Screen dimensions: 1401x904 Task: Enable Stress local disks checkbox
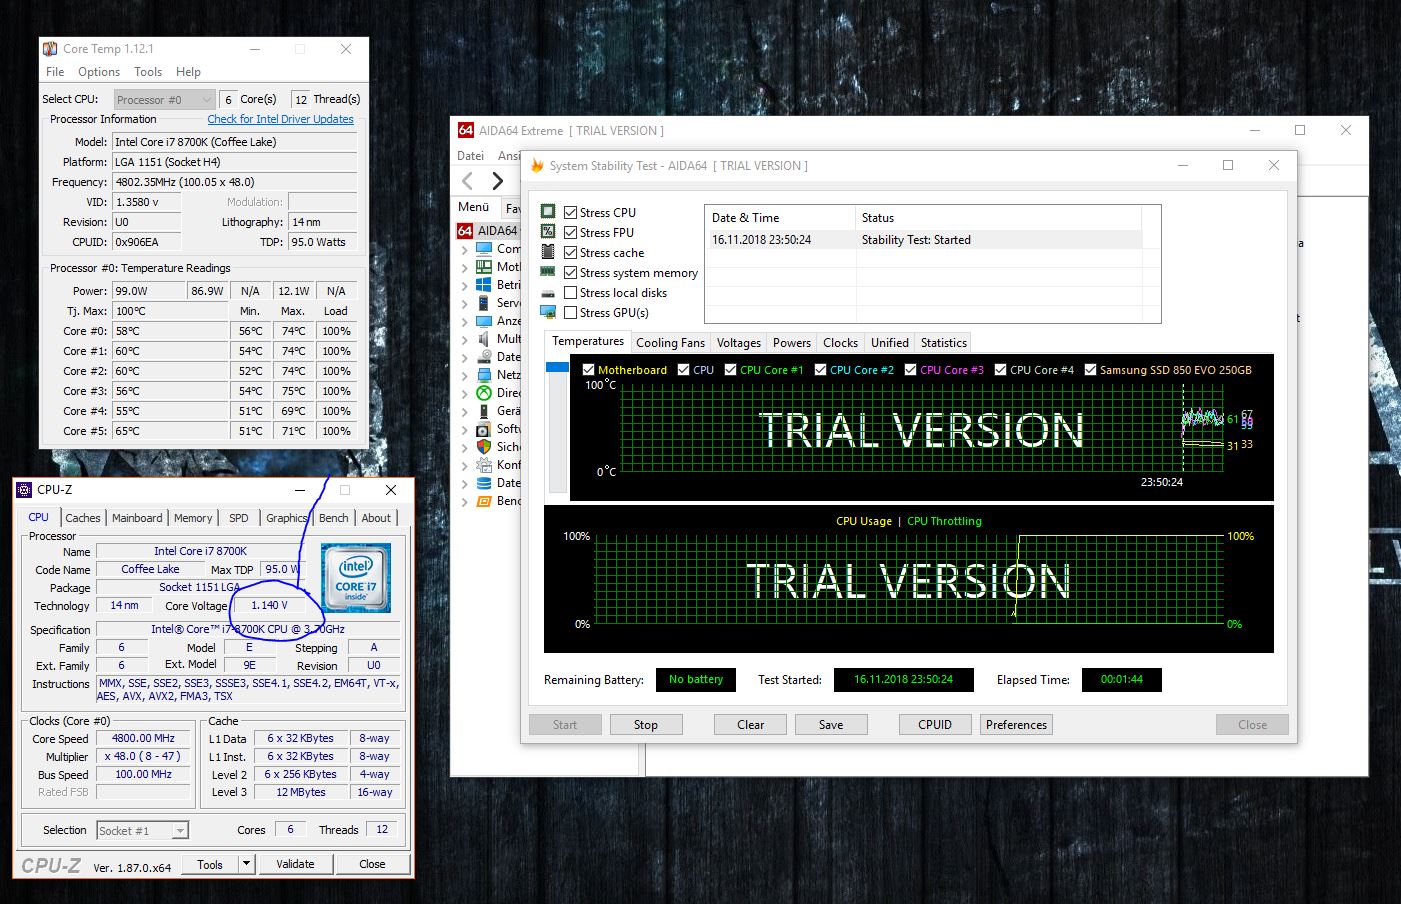[570, 292]
